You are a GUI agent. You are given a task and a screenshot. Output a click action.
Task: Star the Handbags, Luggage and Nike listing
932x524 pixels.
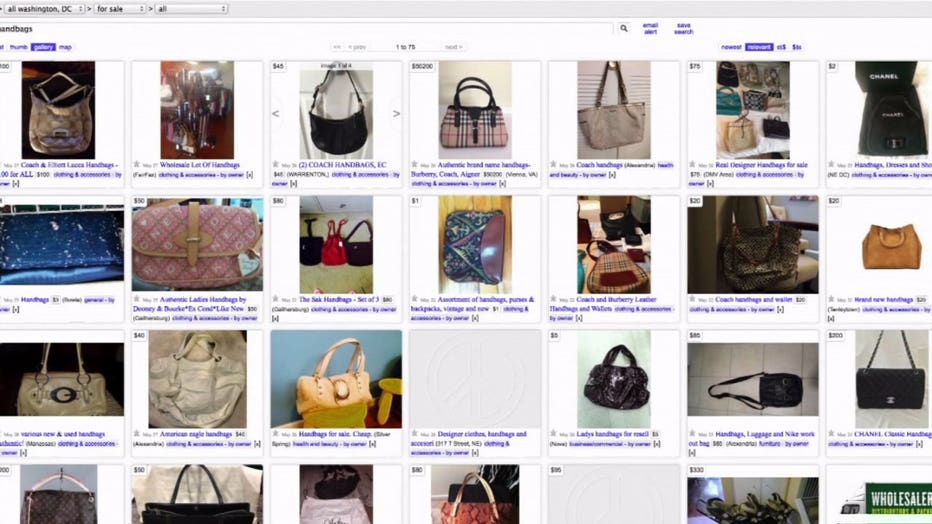coord(692,434)
